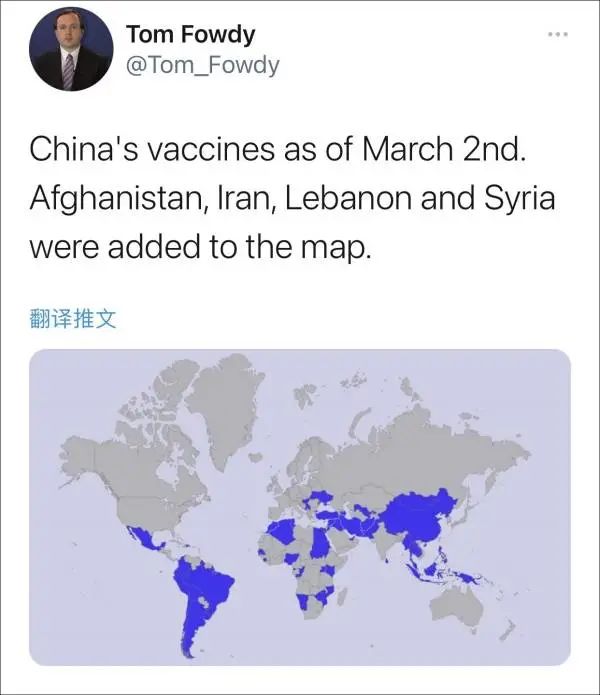The image size is (600, 695).
Task: Open the three-dot more options menu
Action: click(x=557, y=34)
